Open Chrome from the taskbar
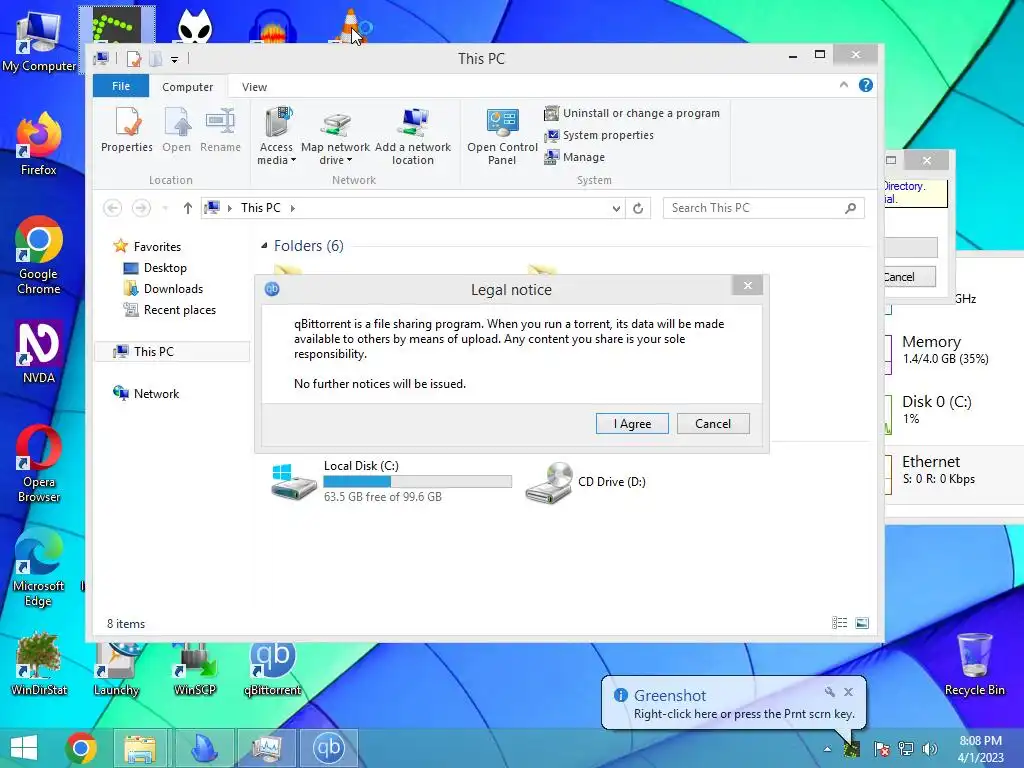Viewport: 1024px width, 768px height. point(81,748)
